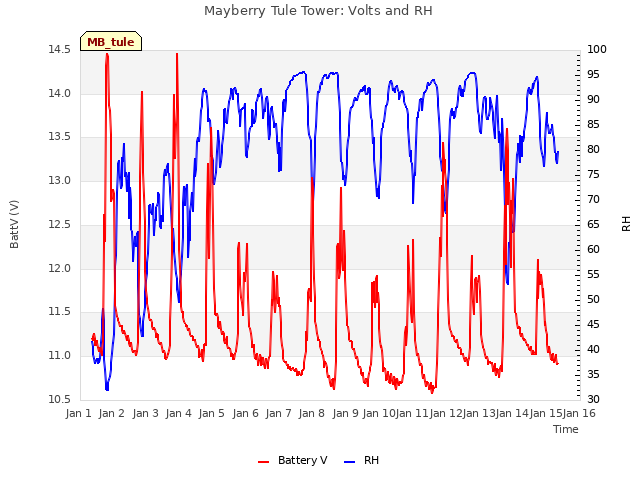The height and width of the screenshot is (480, 640).
Task: Click the Jan 1 date tick
Action: pyautogui.click(x=78, y=413)
